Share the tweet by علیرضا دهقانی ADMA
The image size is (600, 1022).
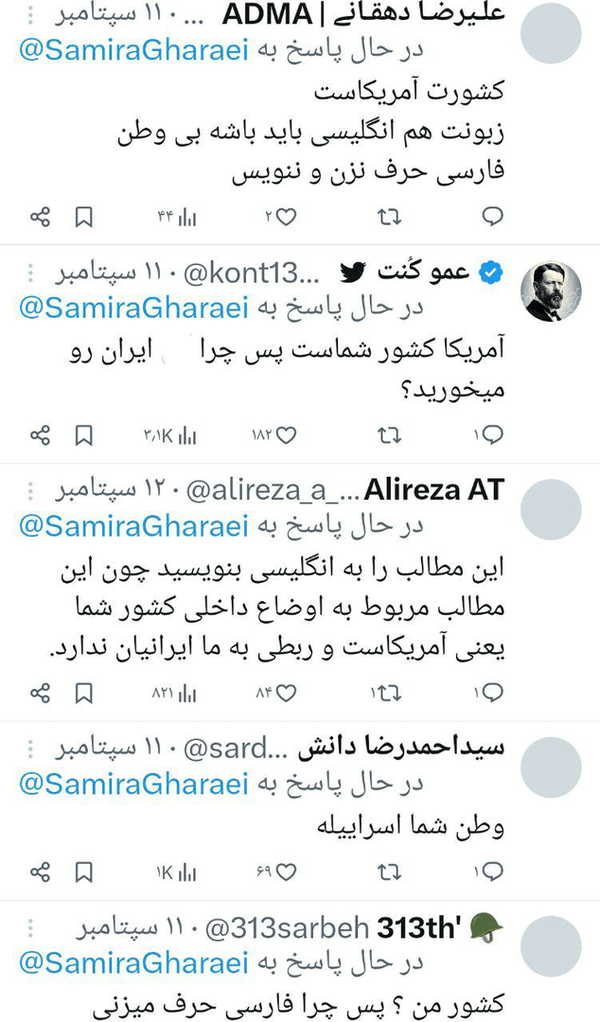[x=40, y=216]
